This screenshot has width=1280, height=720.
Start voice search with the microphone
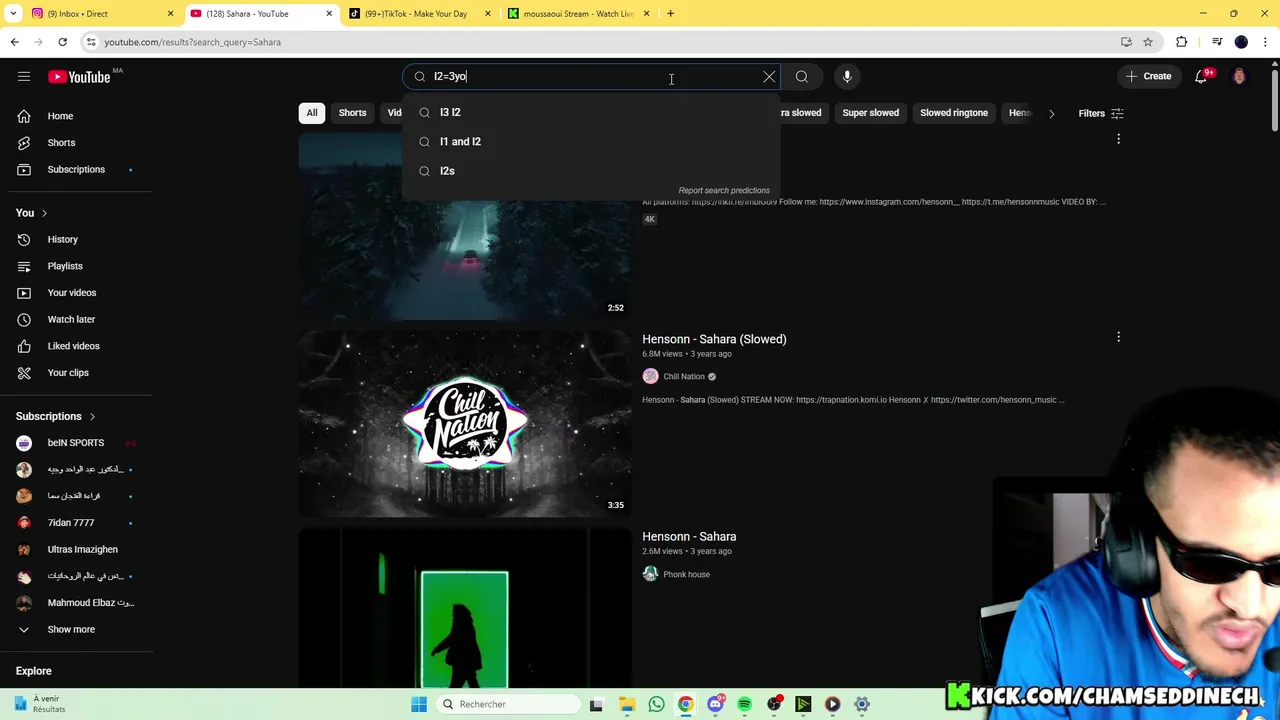847,76
